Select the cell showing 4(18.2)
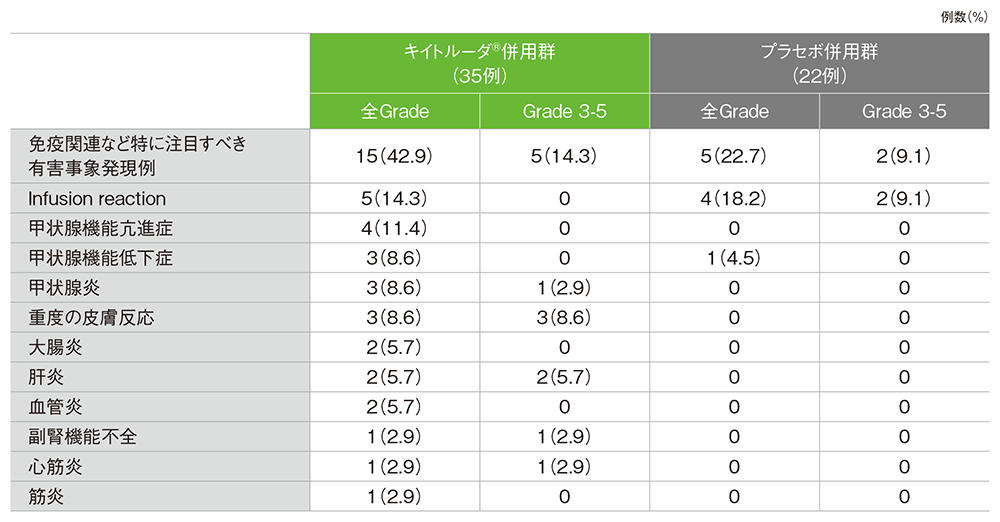1000x522 pixels. click(x=734, y=199)
